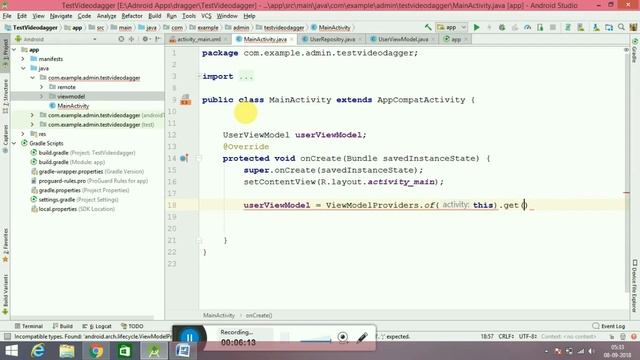Open Project Structure toolbar icon
This screenshot has width=640, height=360.
609,27
